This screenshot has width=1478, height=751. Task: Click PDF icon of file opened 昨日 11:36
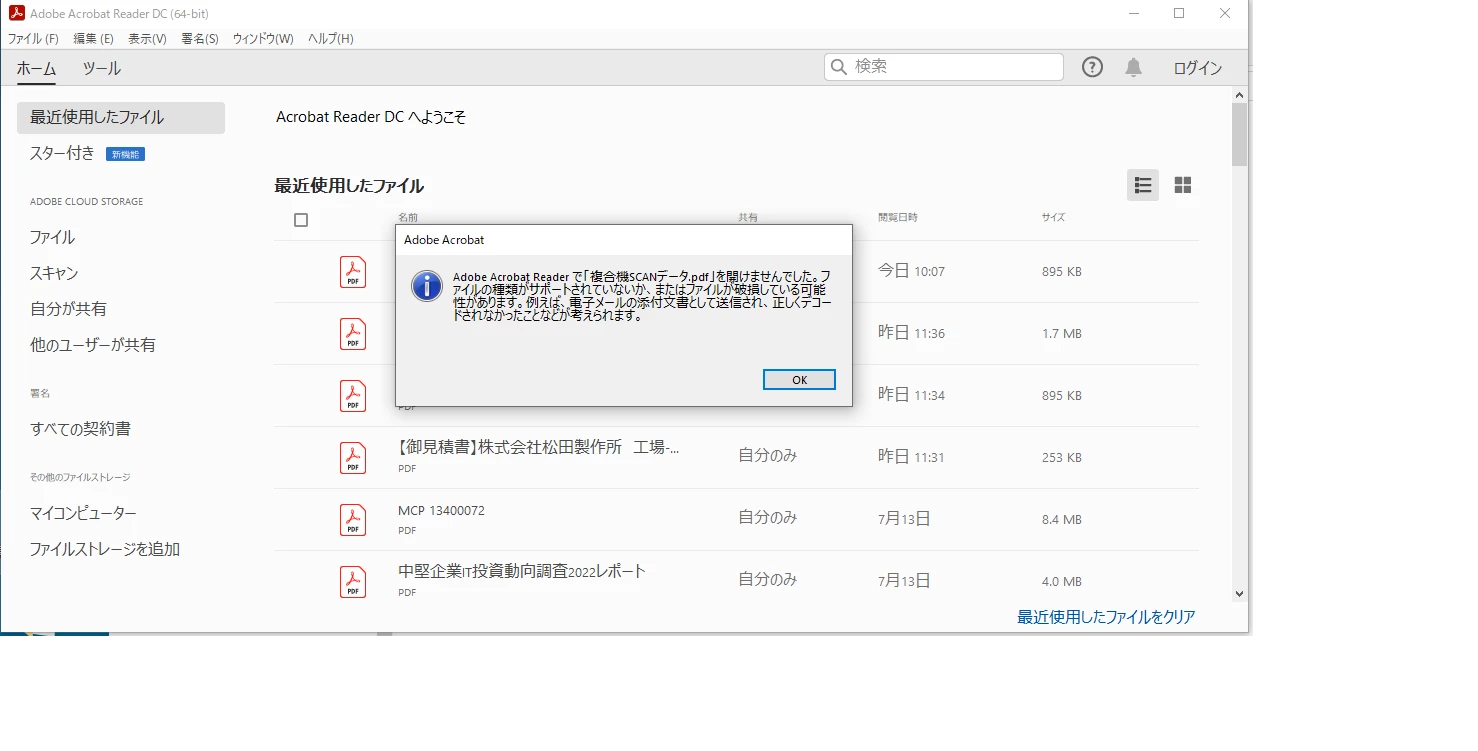[353, 334]
